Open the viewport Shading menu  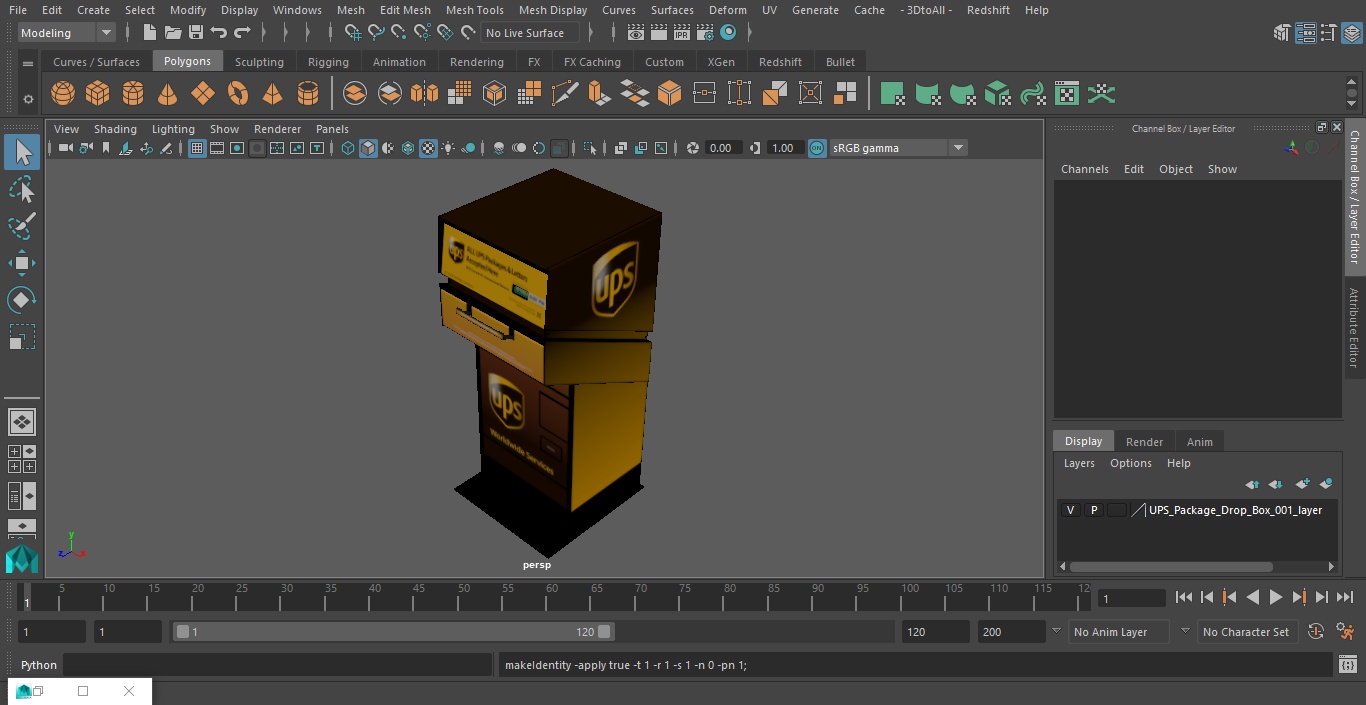pyautogui.click(x=115, y=129)
